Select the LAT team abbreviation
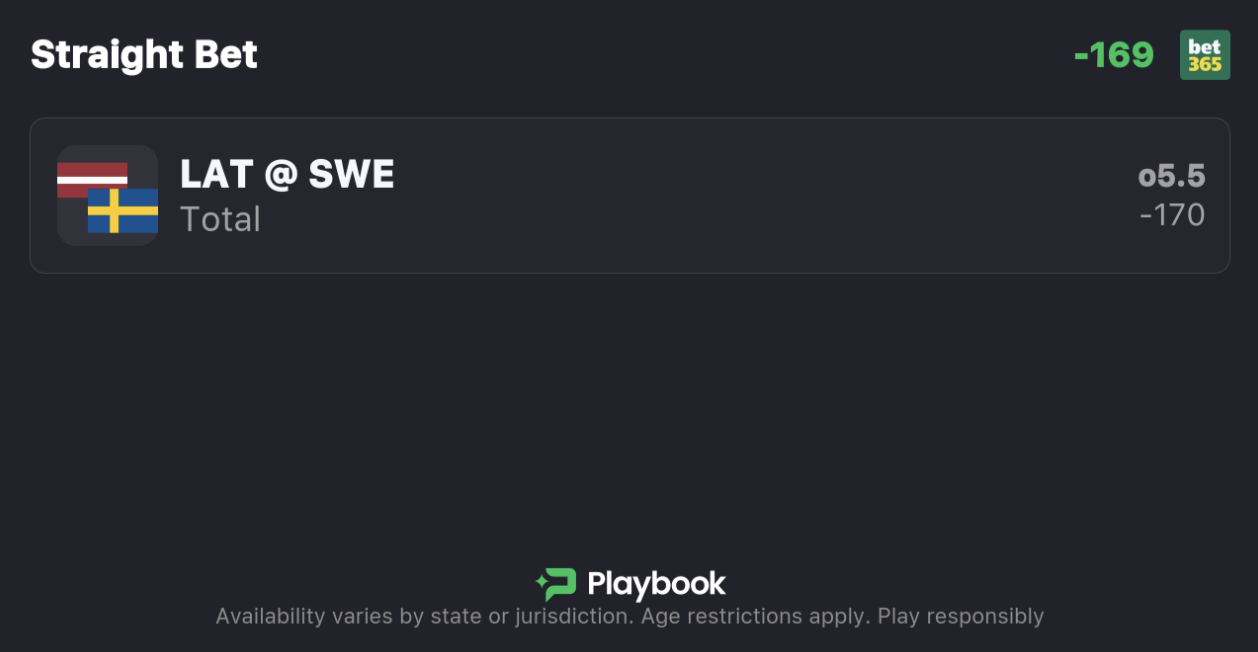The image size is (1258, 652). pyautogui.click(x=215, y=175)
